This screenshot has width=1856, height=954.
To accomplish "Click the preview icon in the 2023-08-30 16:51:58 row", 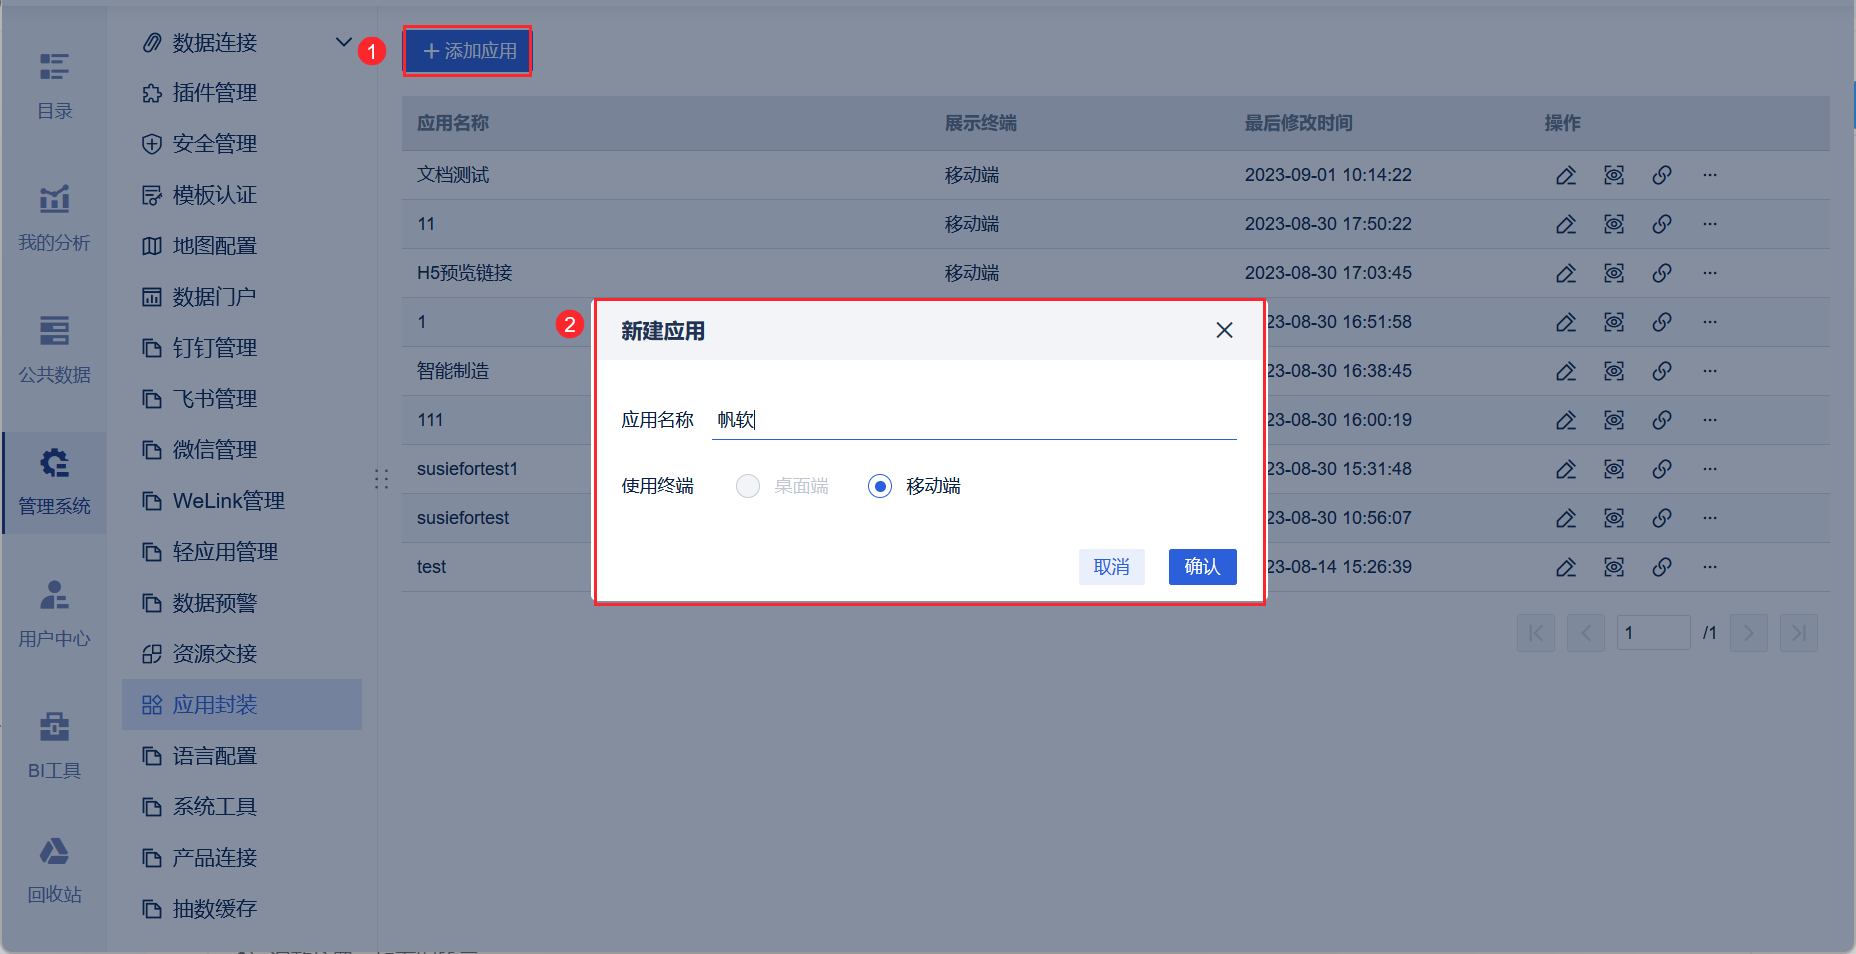I will coord(1614,322).
